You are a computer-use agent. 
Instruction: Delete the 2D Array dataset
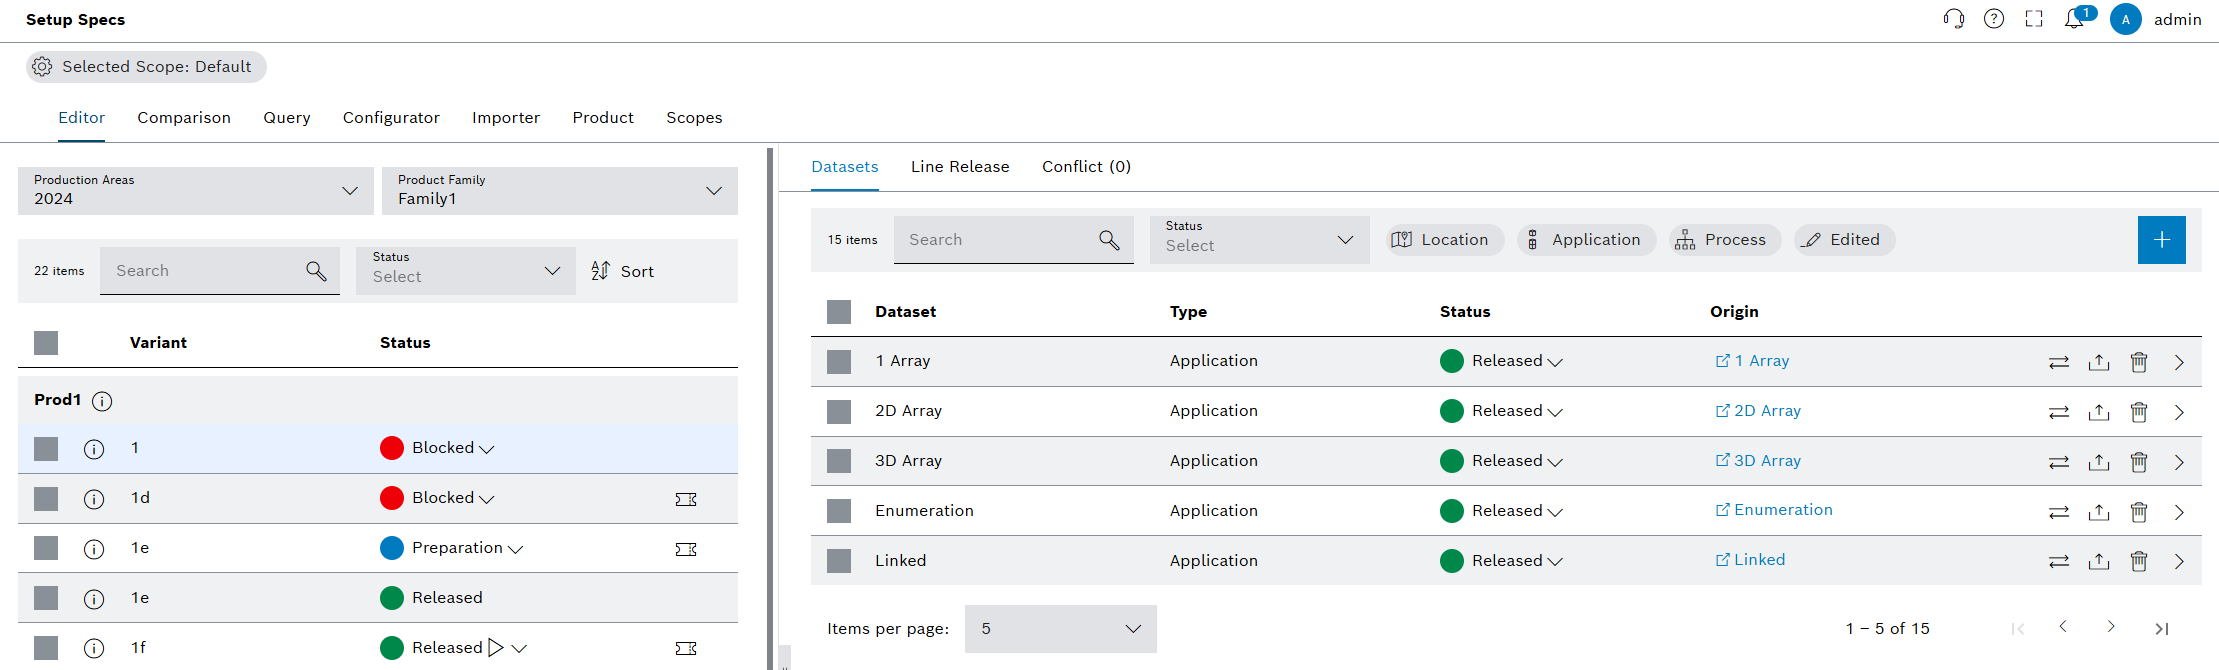pos(2138,412)
